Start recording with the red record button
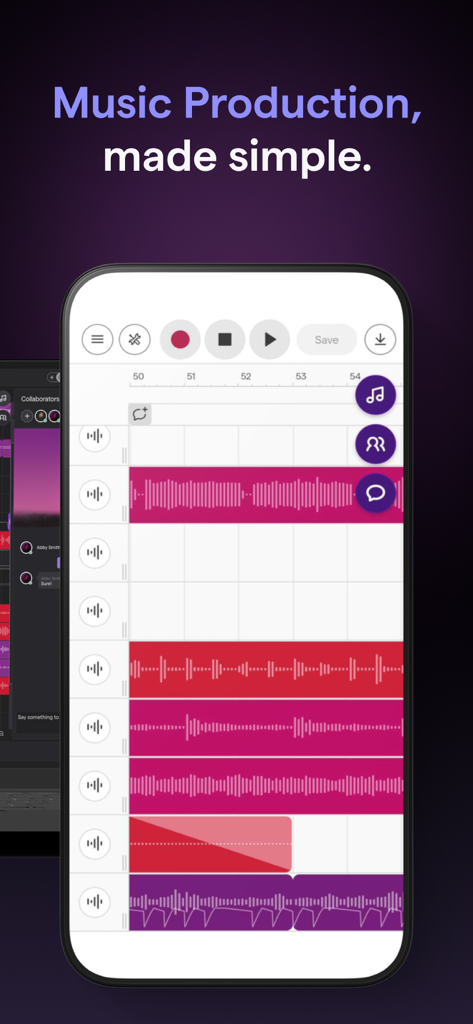 coord(180,340)
